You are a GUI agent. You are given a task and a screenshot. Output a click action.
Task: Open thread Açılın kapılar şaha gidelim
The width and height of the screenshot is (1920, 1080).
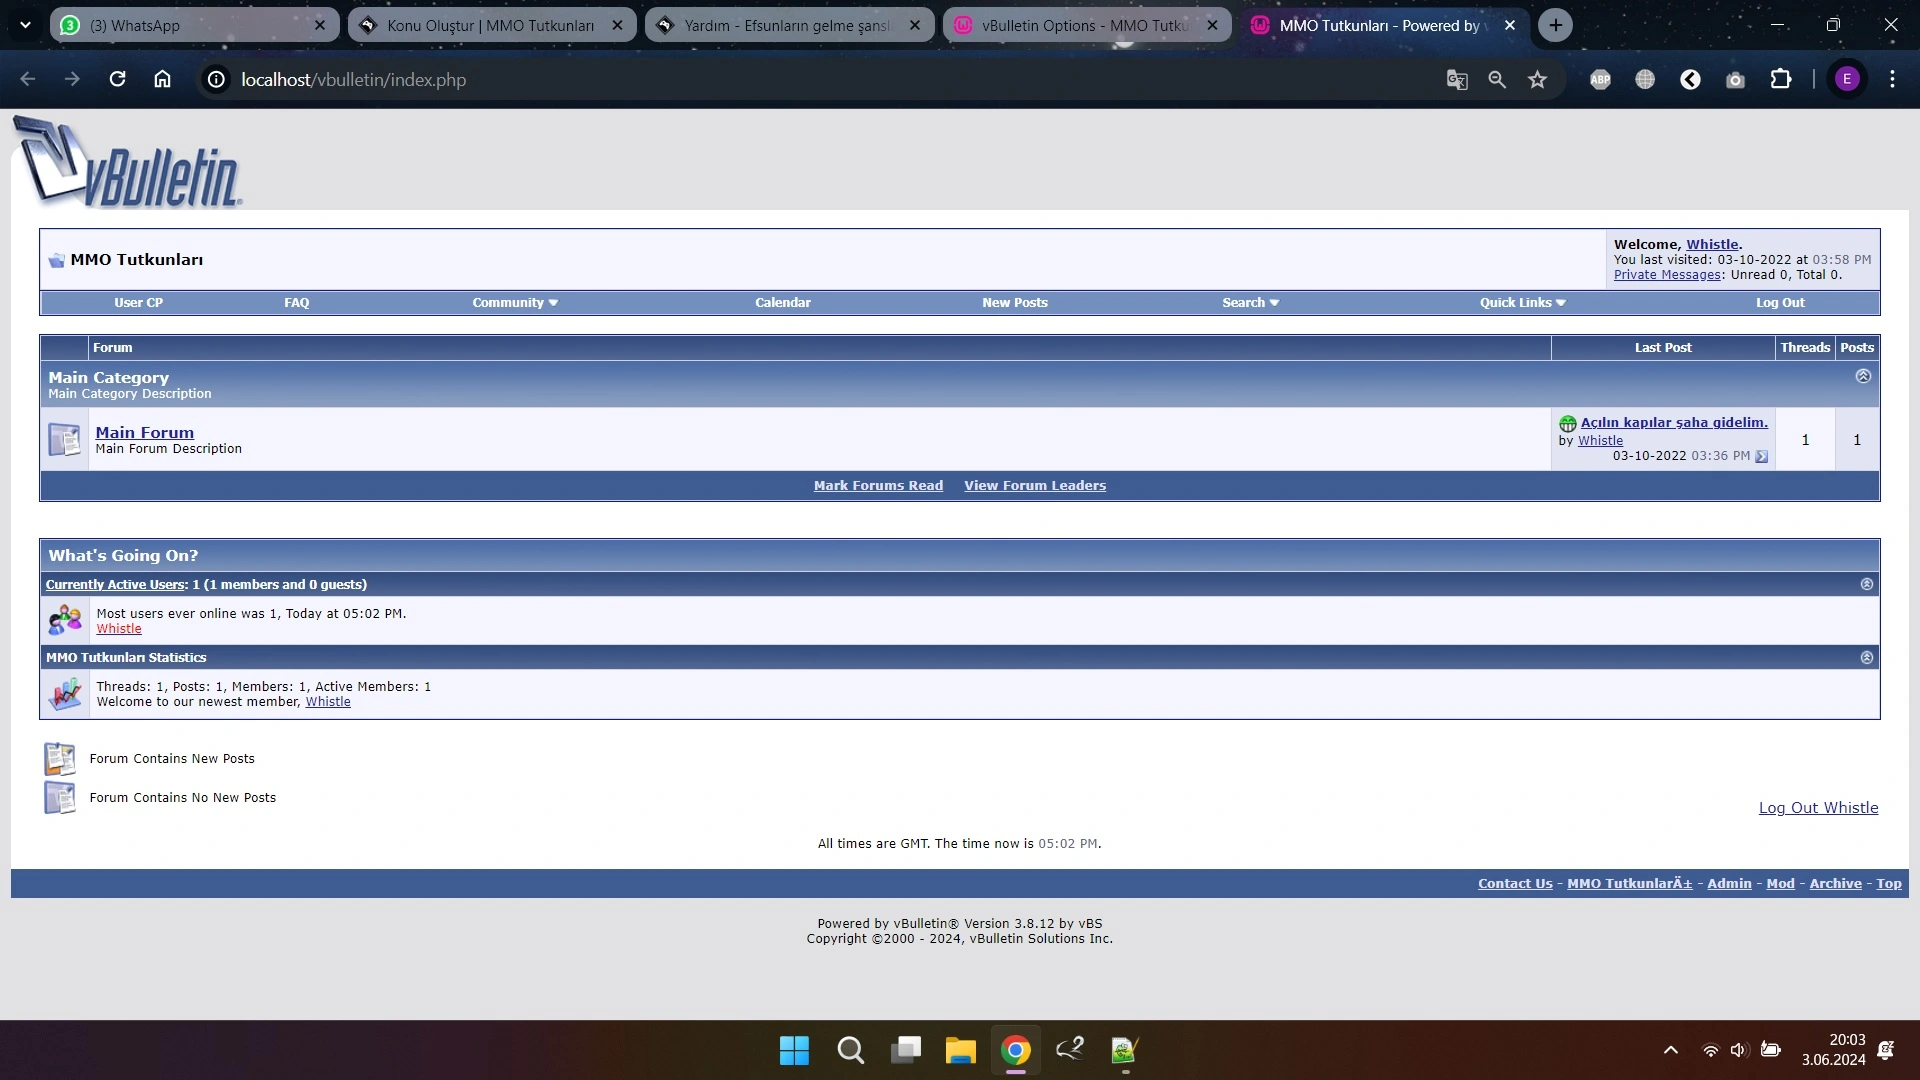click(1674, 423)
